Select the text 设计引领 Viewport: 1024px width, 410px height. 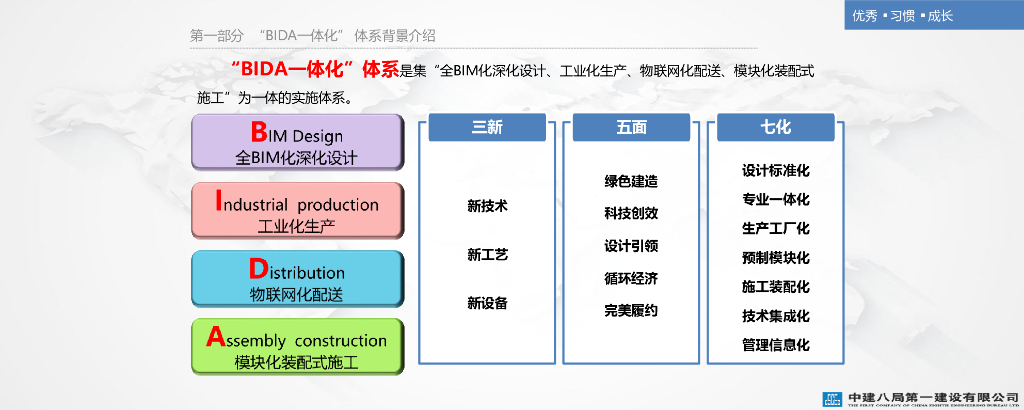(x=631, y=246)
